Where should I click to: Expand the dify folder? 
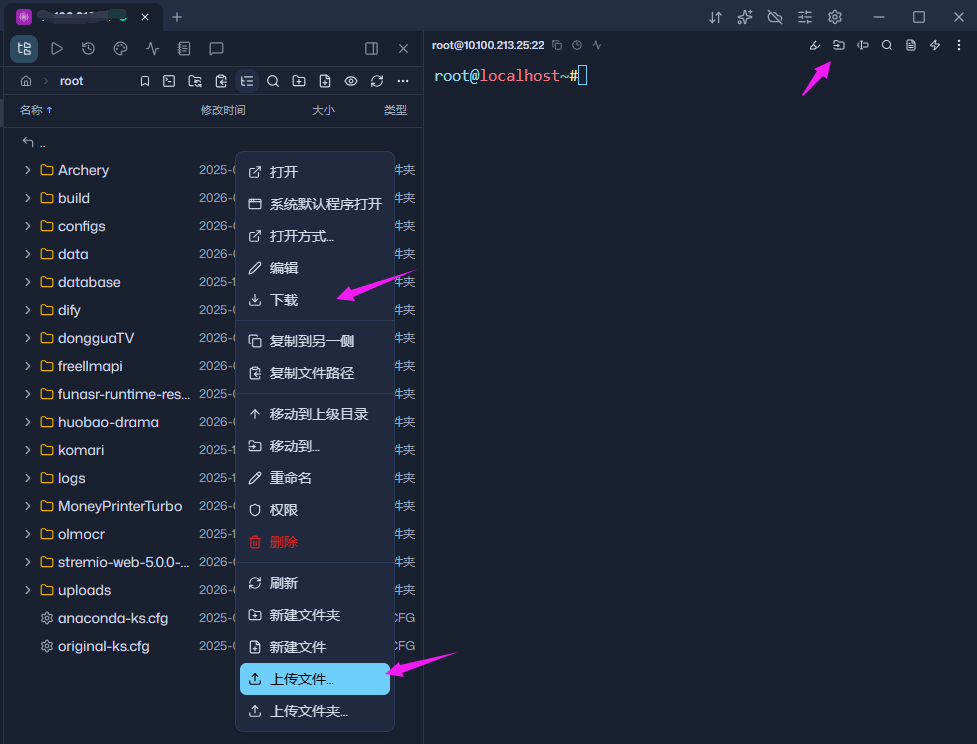27,310
